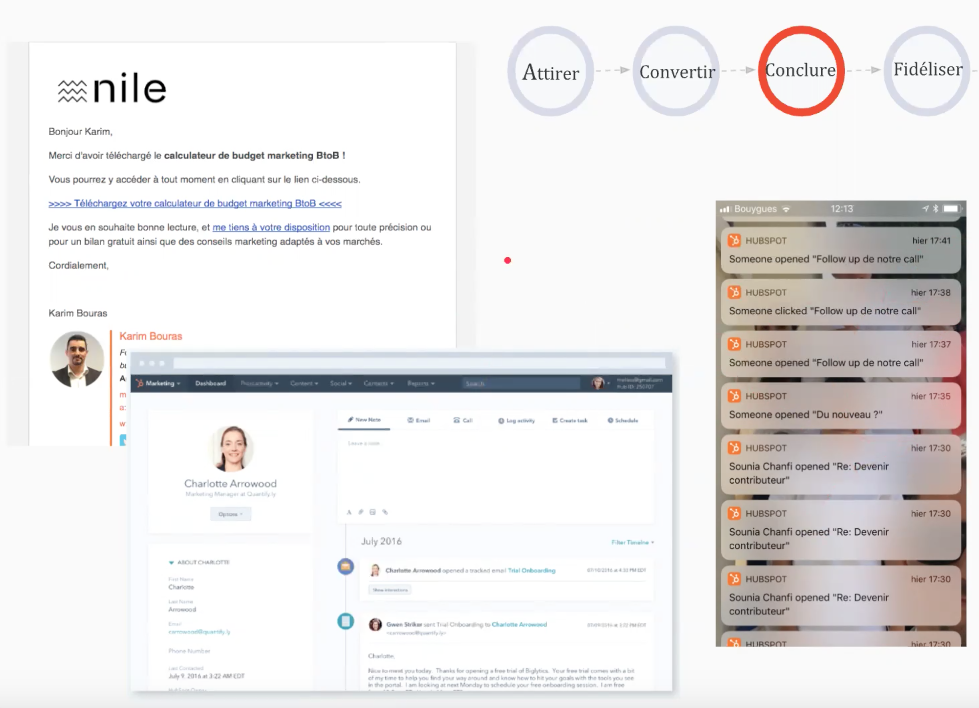Open notification 'Someone clicked Follow up de notre call'
The image size is (979, 708).
point(840,302)
